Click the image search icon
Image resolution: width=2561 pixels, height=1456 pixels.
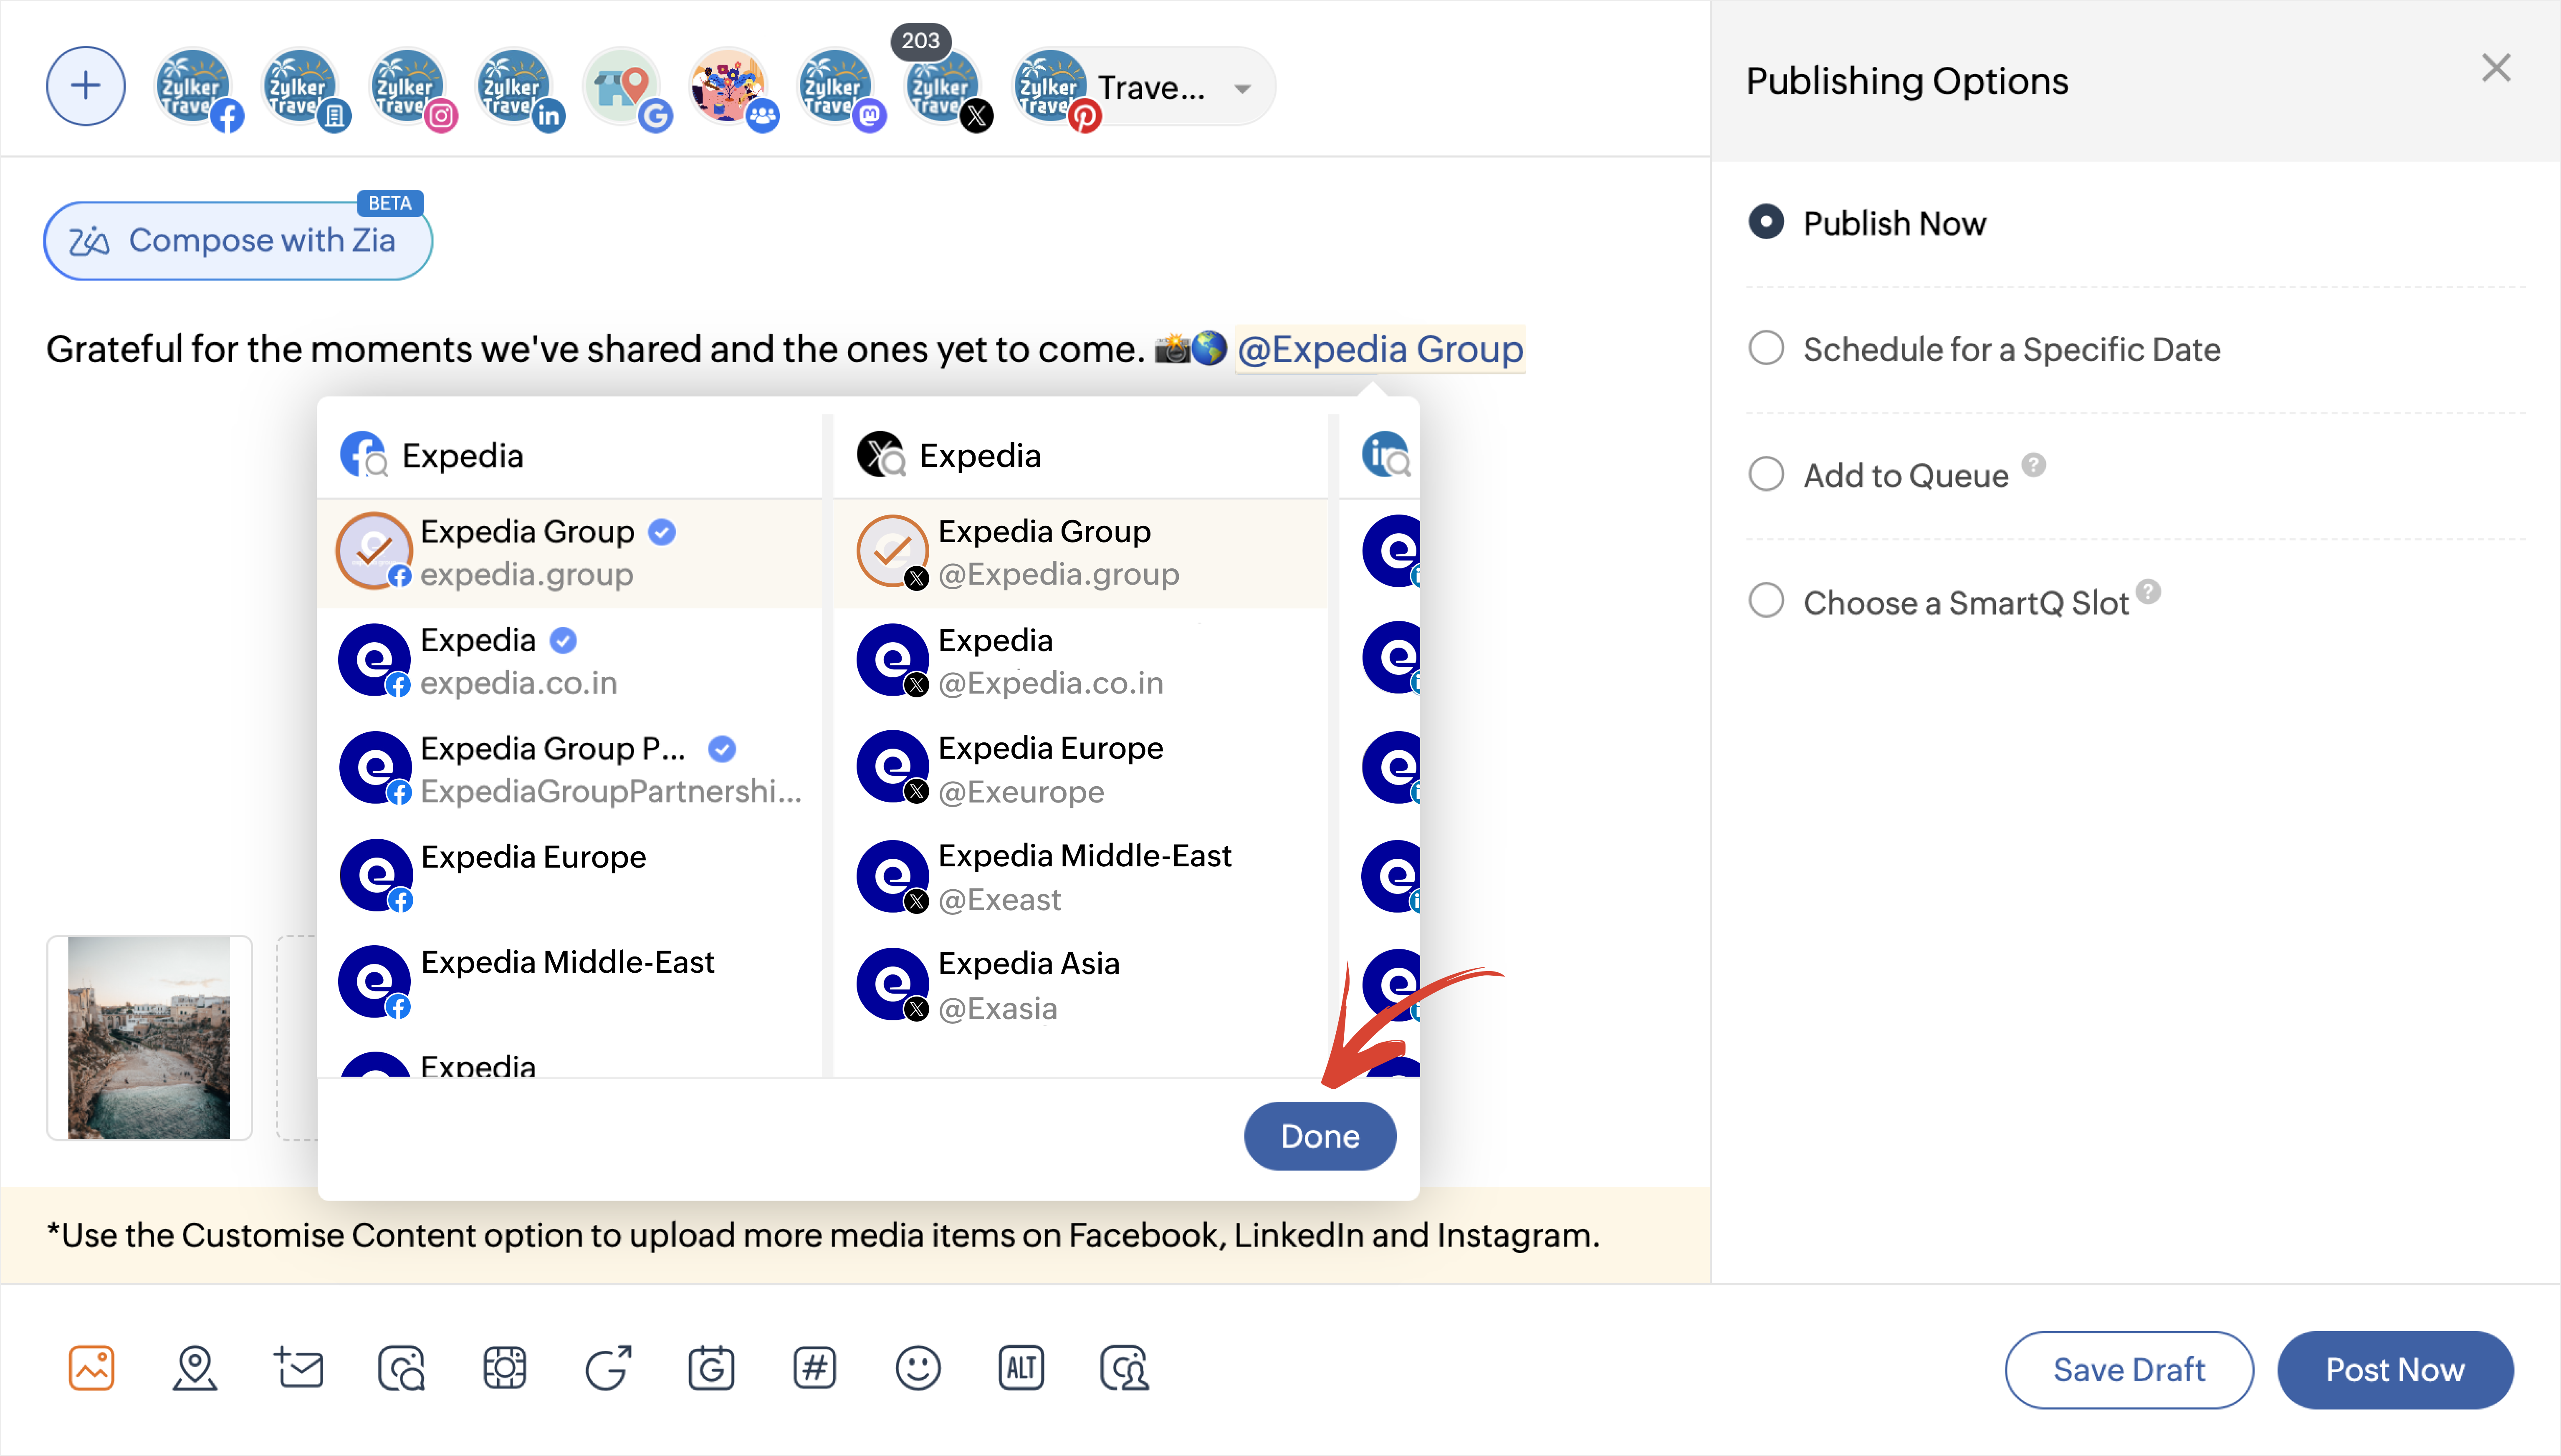click(x=402, y=1368)
